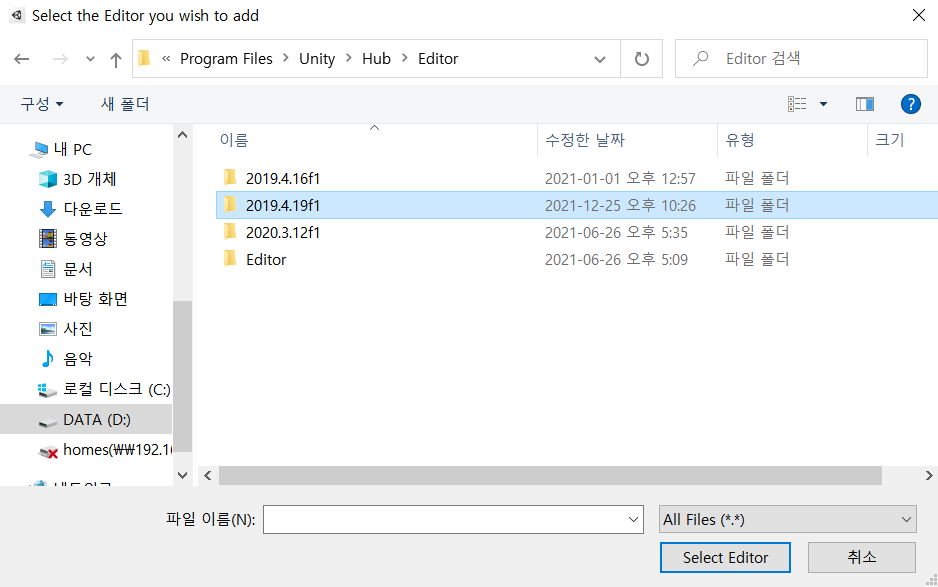Toggle the preview pane

point(865,104)
